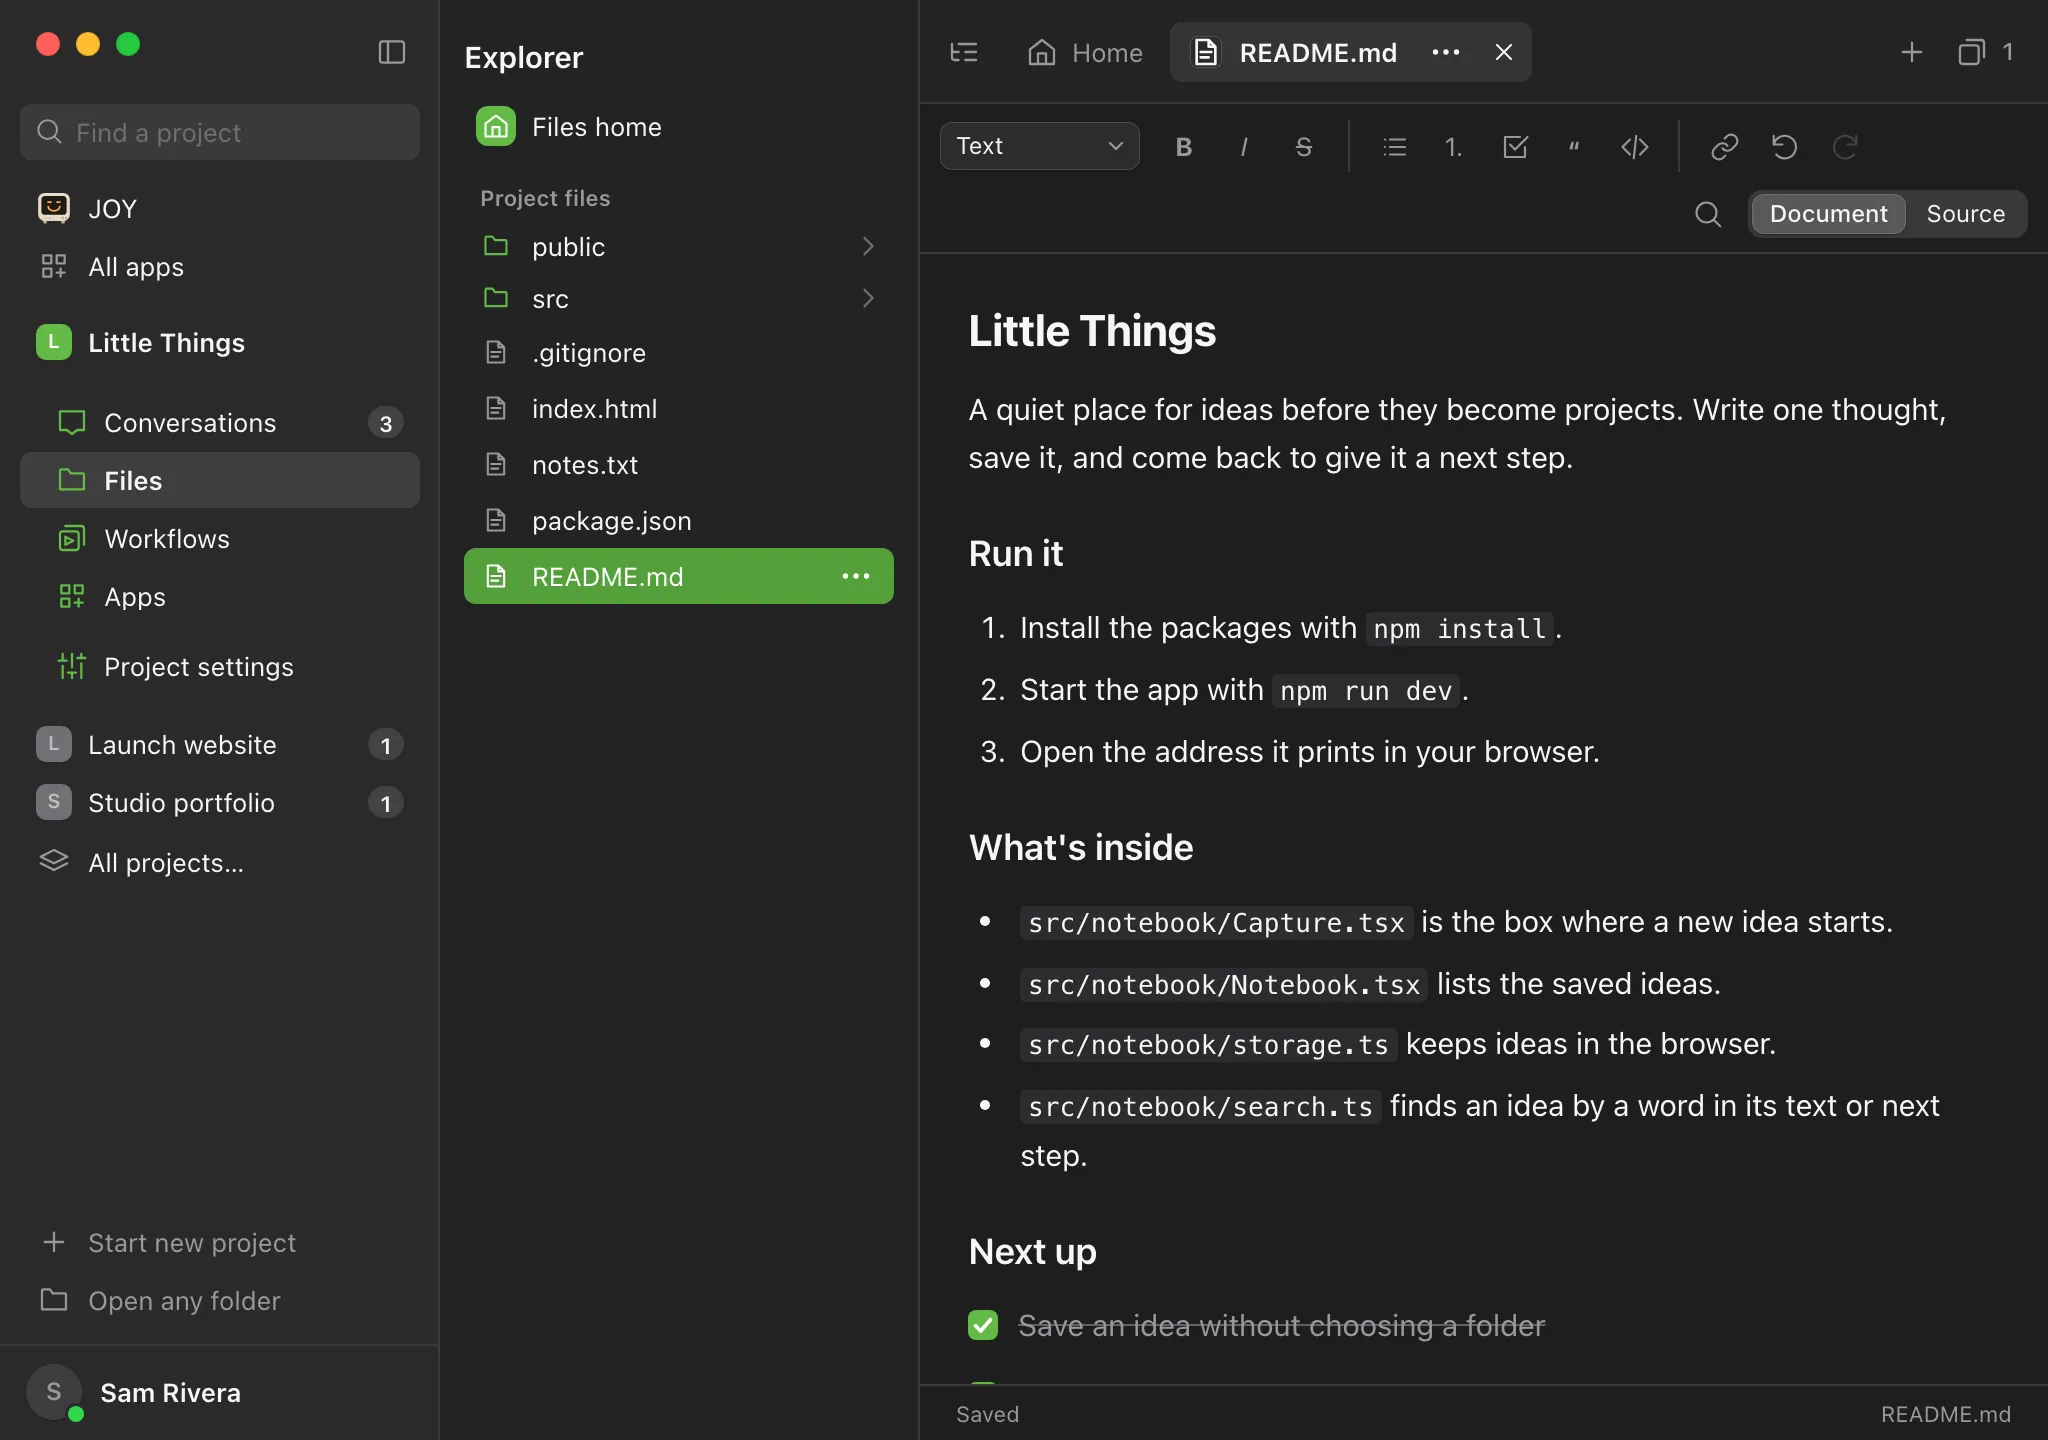Search within the document
This screenshot has height=1440, width=2048.
[x=1708, y=214]
